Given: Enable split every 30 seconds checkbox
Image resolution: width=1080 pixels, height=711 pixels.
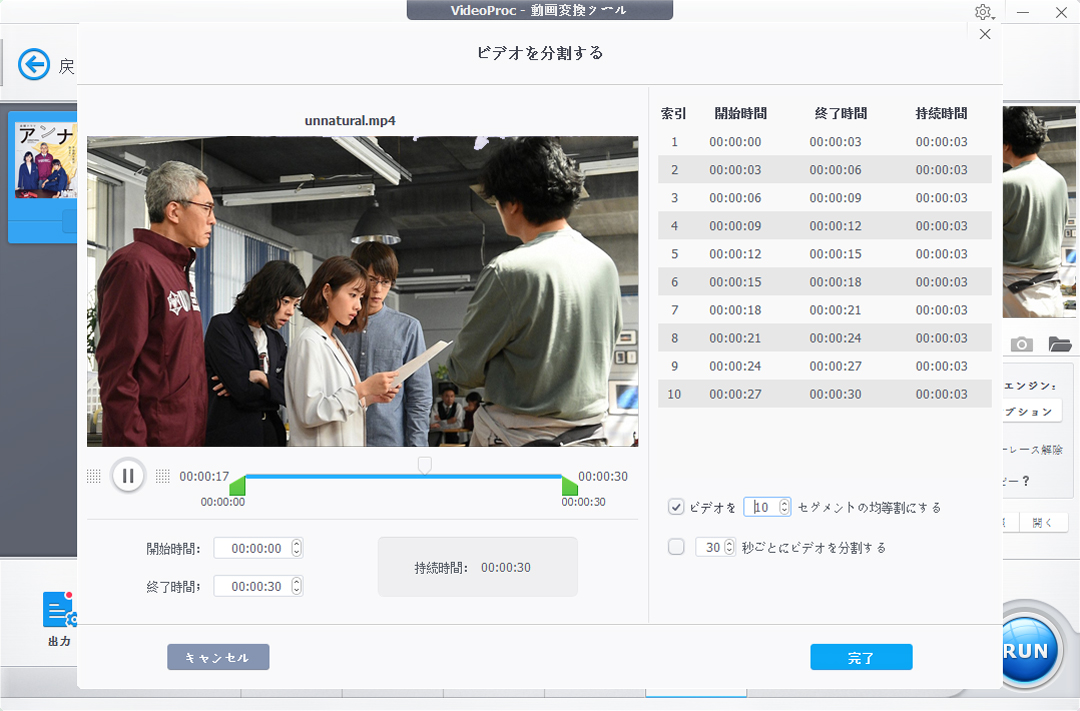Looking at the screenshot, I should point(676,547).
